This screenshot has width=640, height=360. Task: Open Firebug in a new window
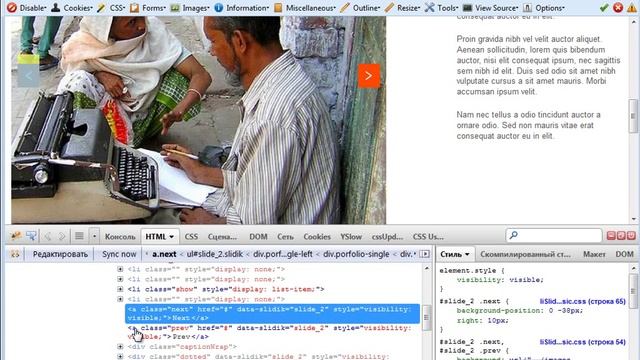pyautogui.click(x=621, y=236)
